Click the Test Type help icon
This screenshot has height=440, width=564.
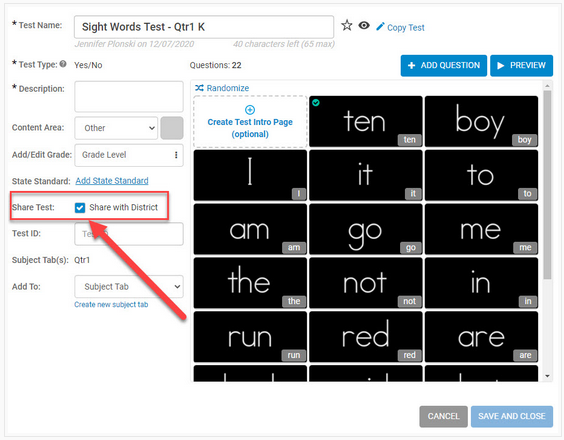tap(63, 64)
